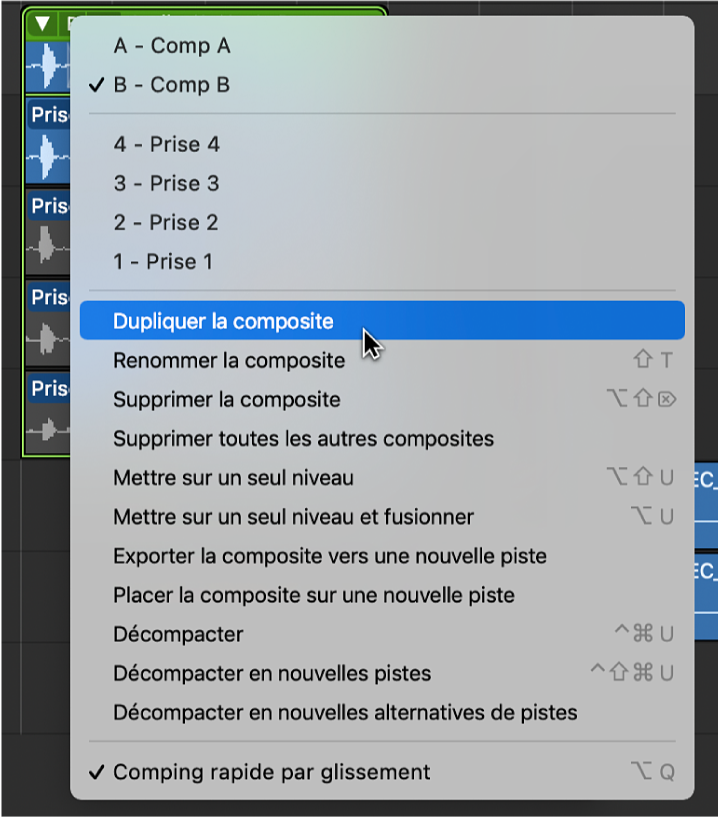Select take "1 - Prise 1"
This screenshot has height=817, width=718.
point(163,261)
